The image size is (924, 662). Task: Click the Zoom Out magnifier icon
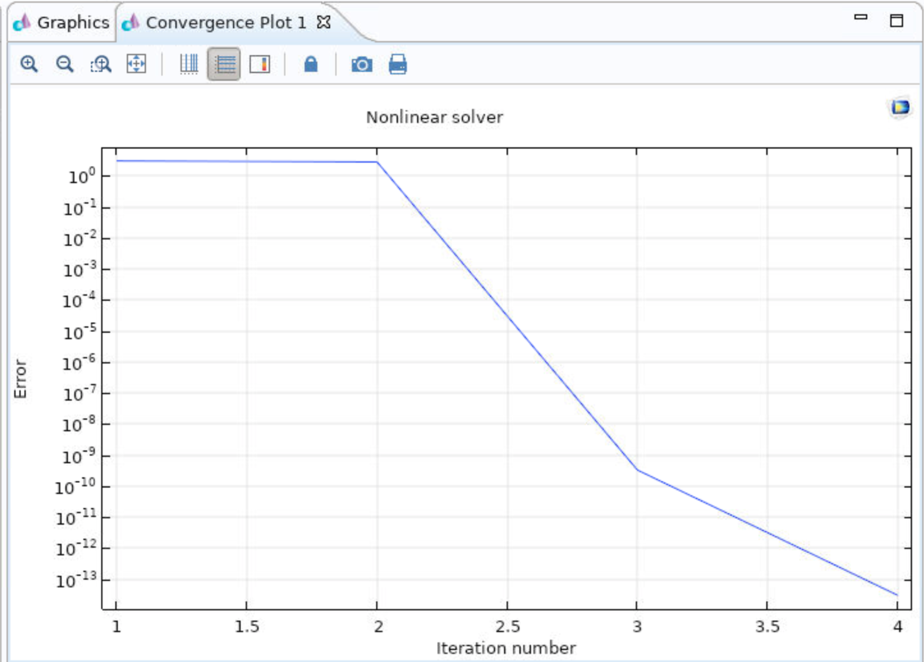(65, 65)
